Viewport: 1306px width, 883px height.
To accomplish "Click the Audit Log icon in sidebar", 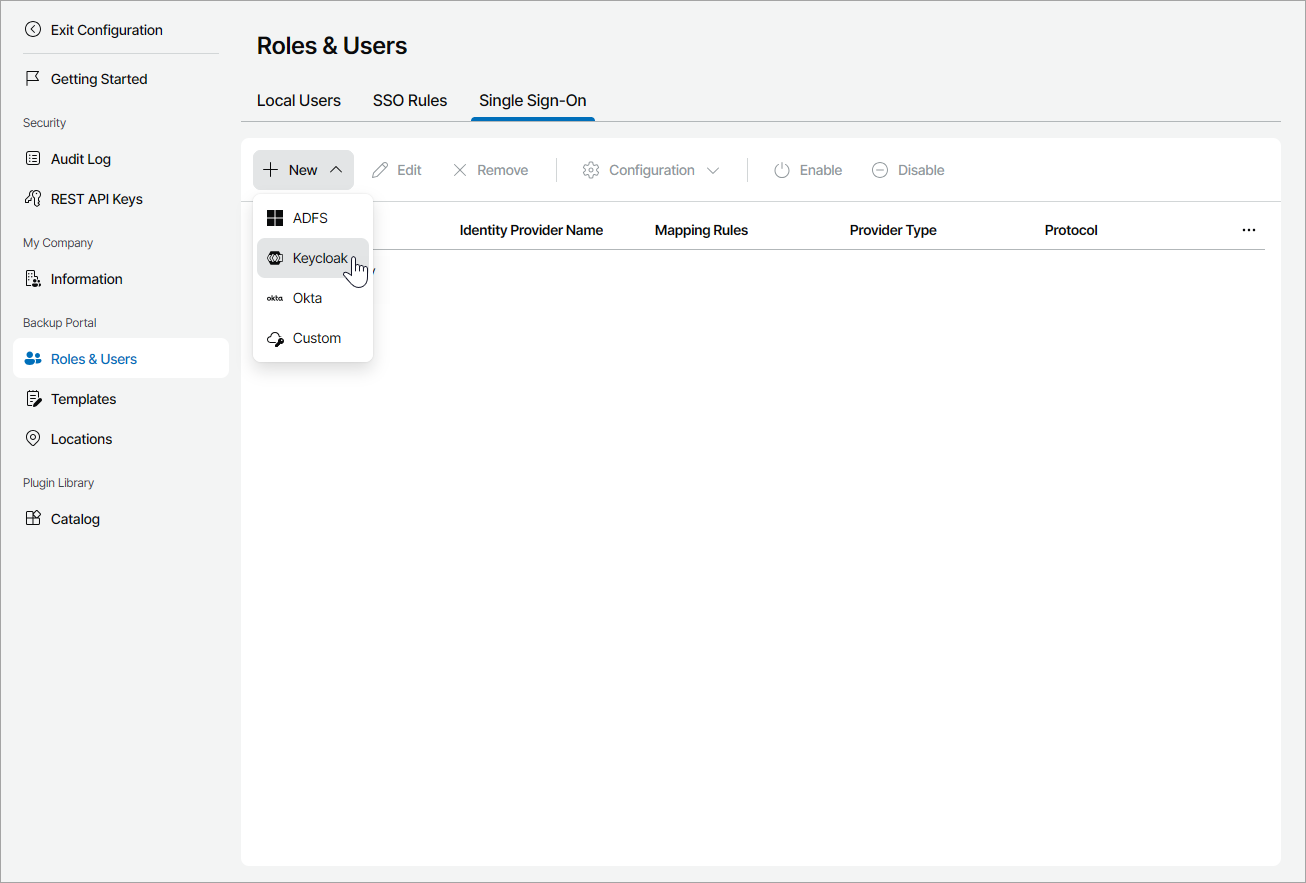I will click(x=33, y=159).
